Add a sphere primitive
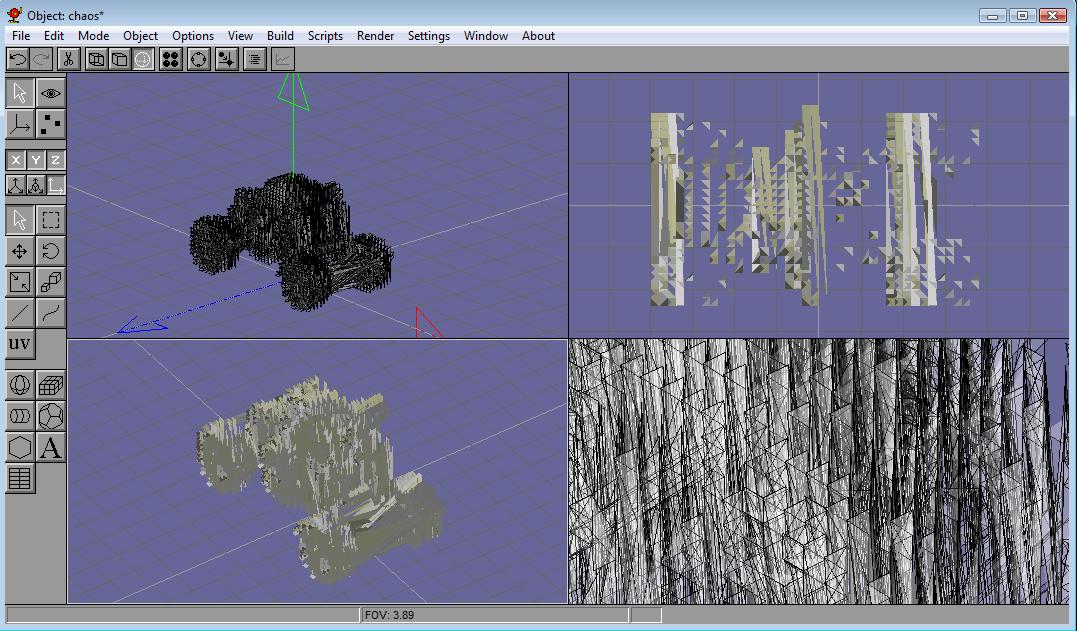 pos(19,385)
